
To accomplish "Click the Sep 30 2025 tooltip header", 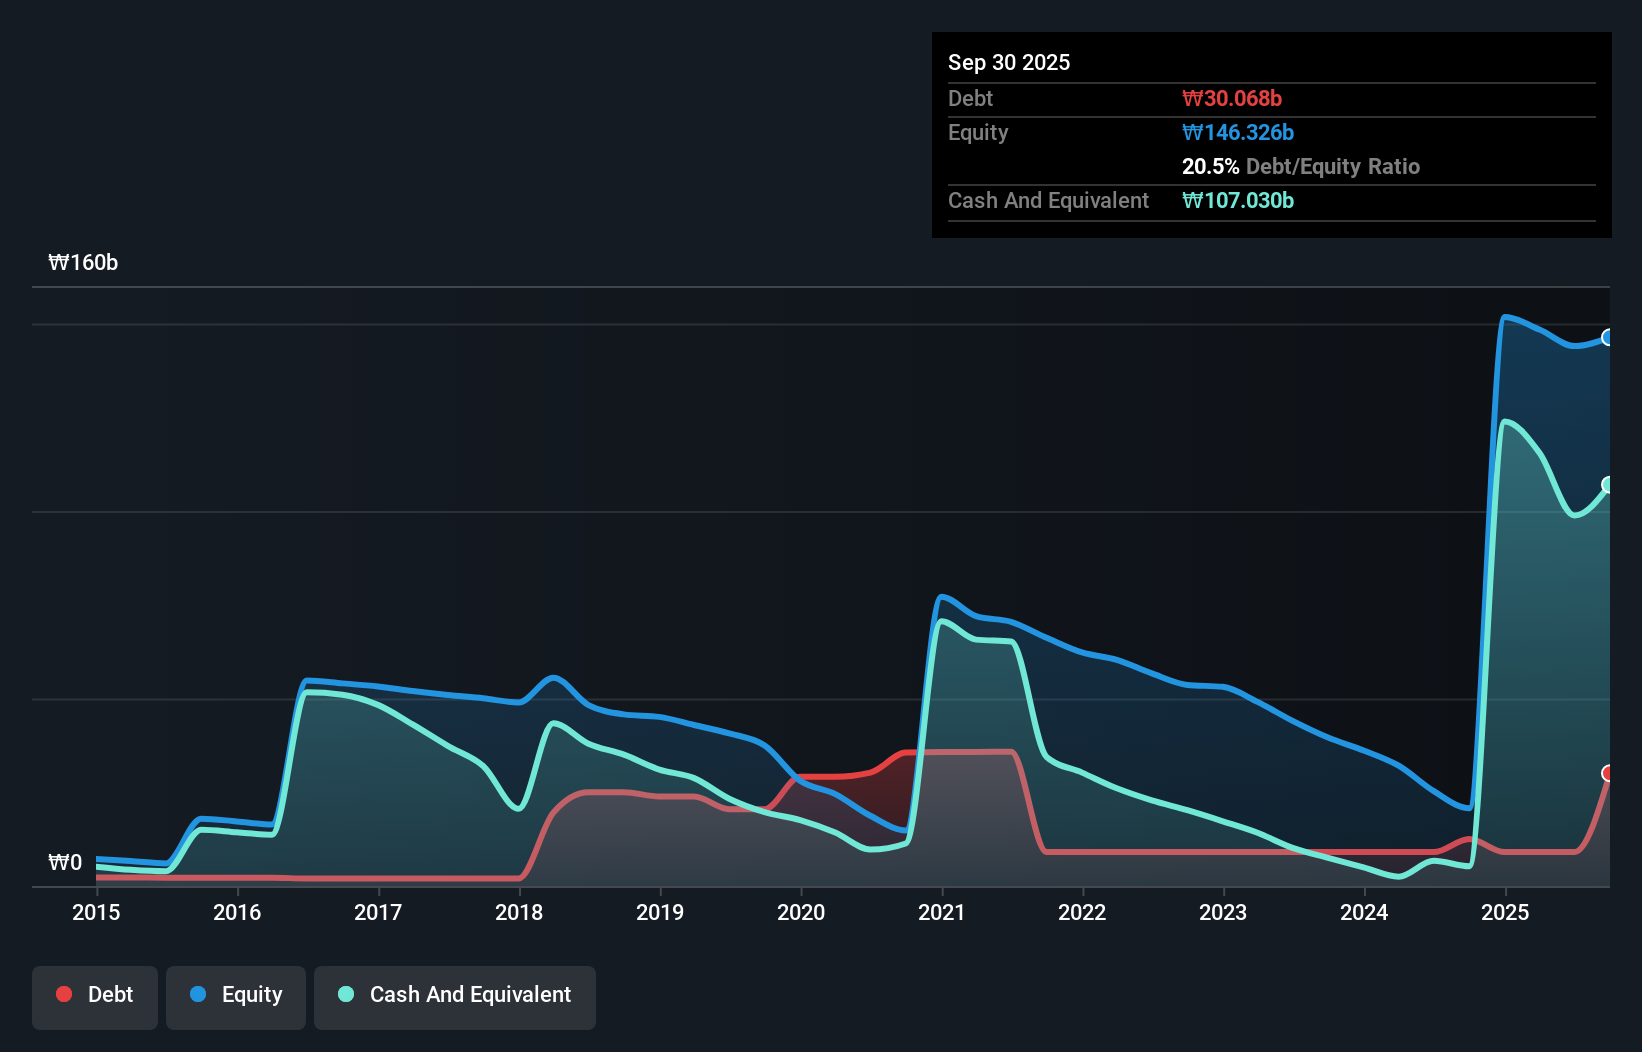I will click(1009, 62).
